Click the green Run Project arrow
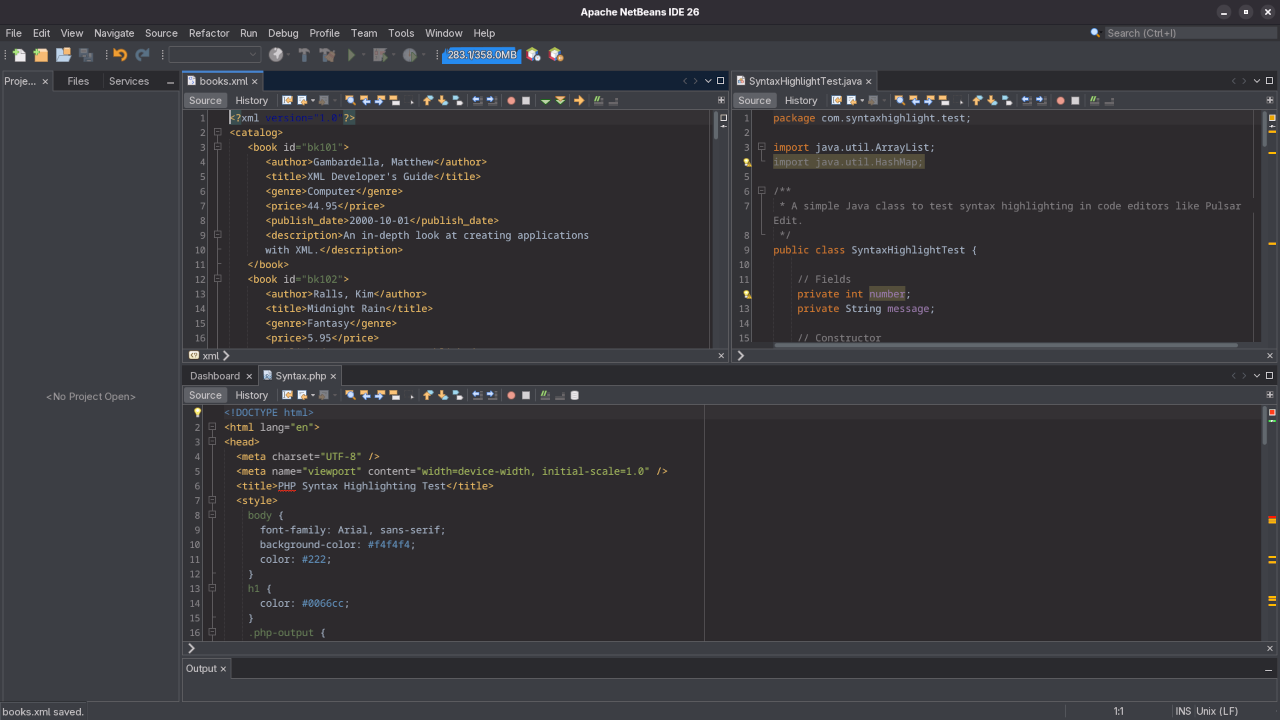 [352, 55]
